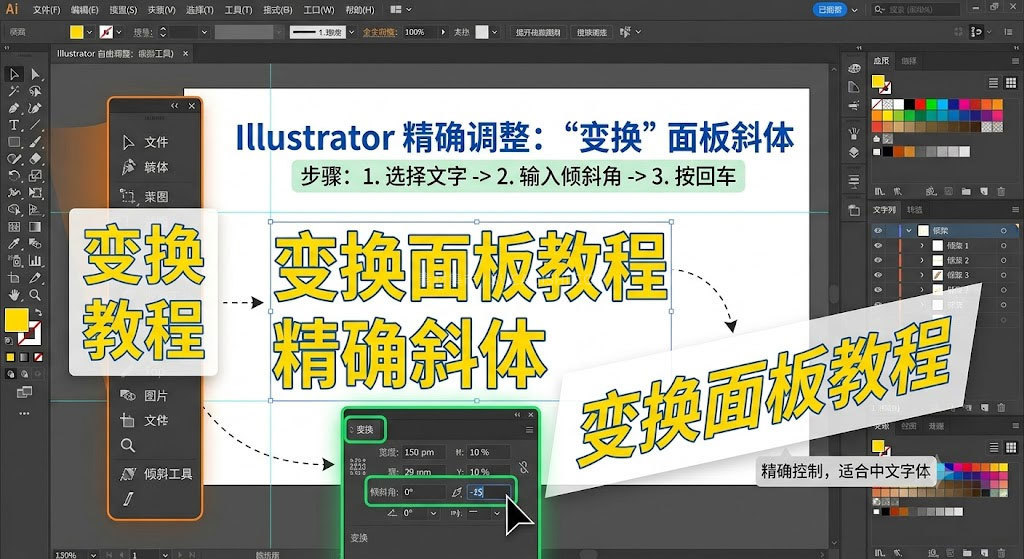Toggle visibility of sublayer numbered 1

(878, 246)
